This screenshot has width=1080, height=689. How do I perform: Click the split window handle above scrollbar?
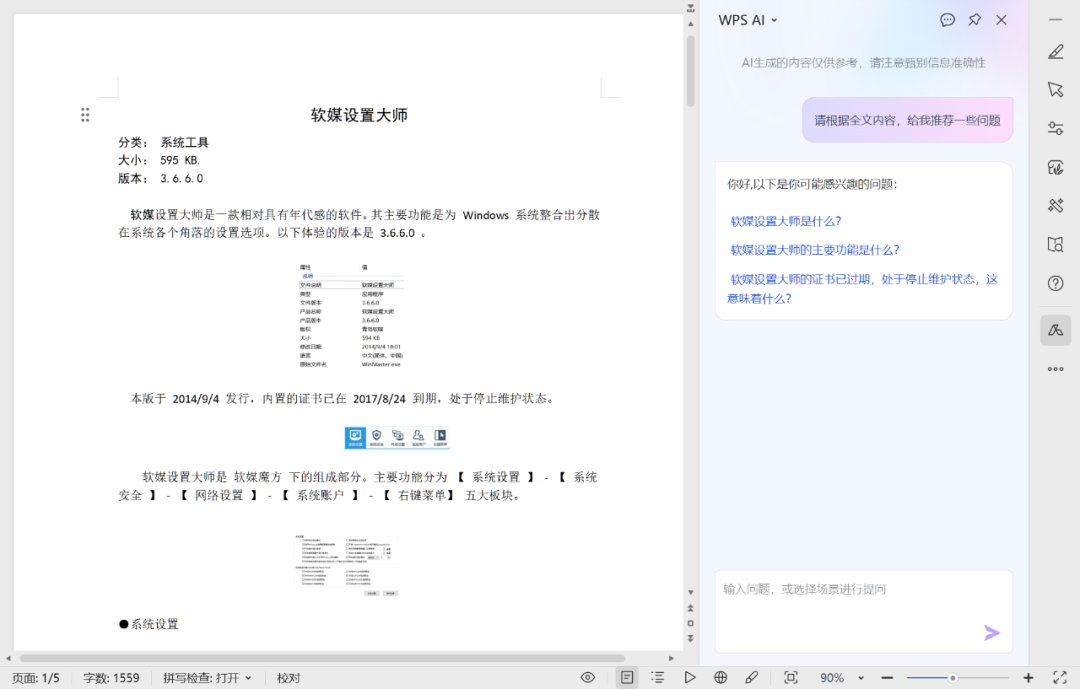pos(690,8)
